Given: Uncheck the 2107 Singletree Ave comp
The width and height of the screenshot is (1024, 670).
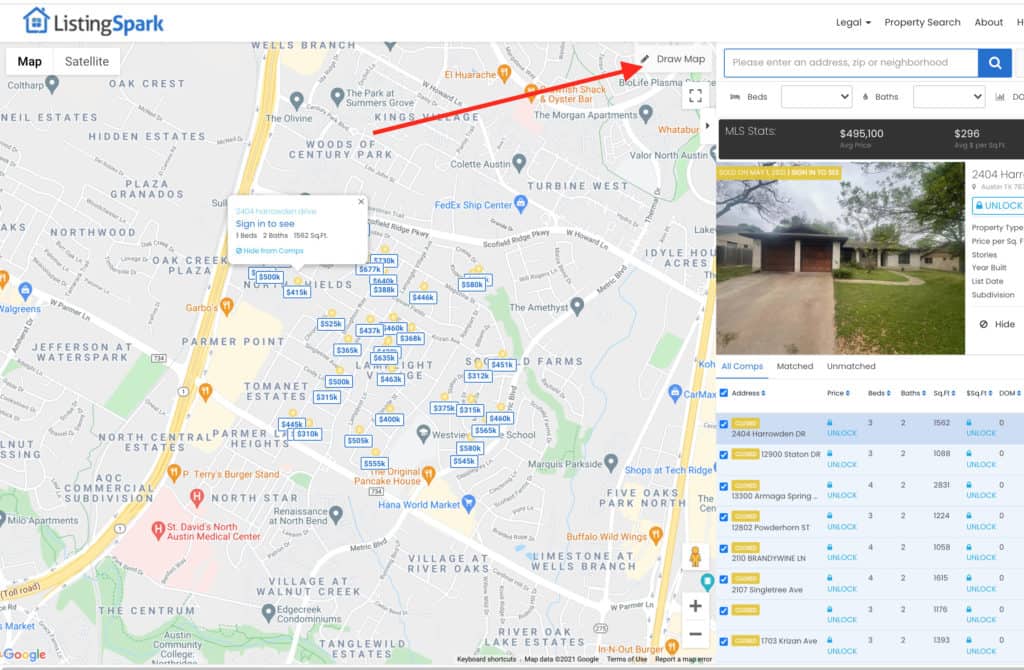Looking at the screenshot, I should pyautogui.click(x=724, y=579).
